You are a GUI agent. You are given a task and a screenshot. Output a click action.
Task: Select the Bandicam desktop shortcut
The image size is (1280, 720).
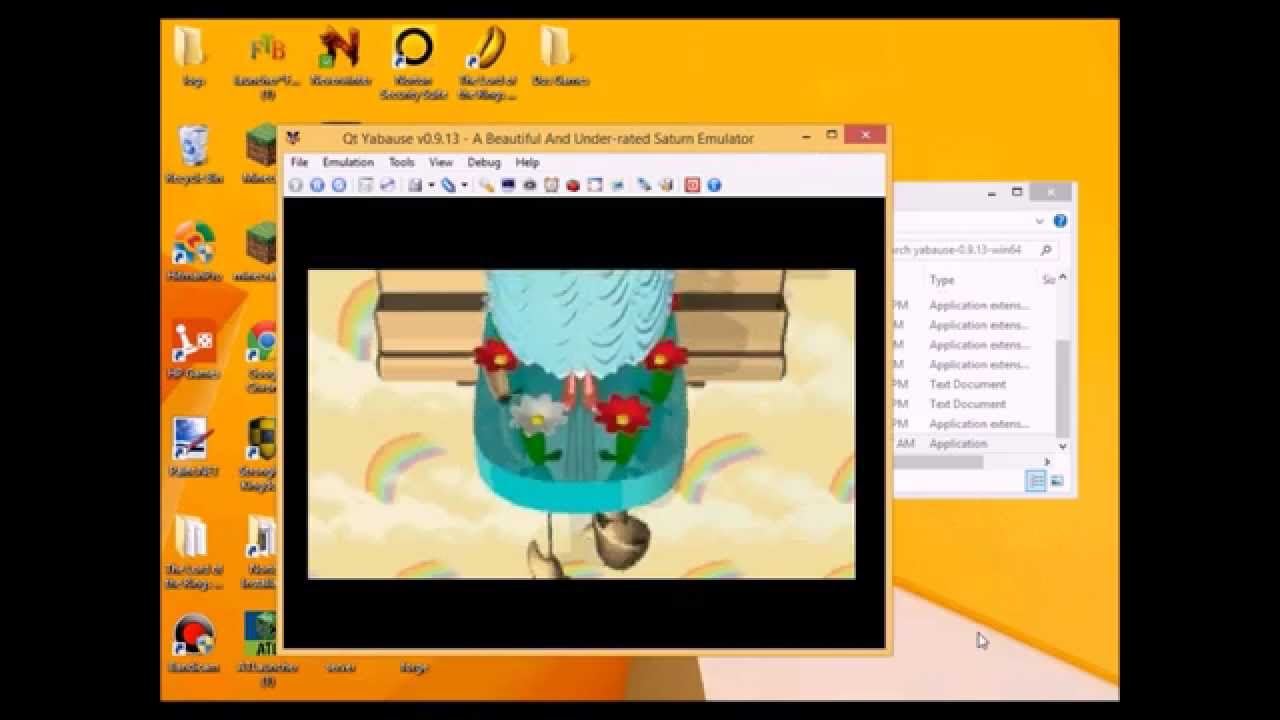[194, 643]
